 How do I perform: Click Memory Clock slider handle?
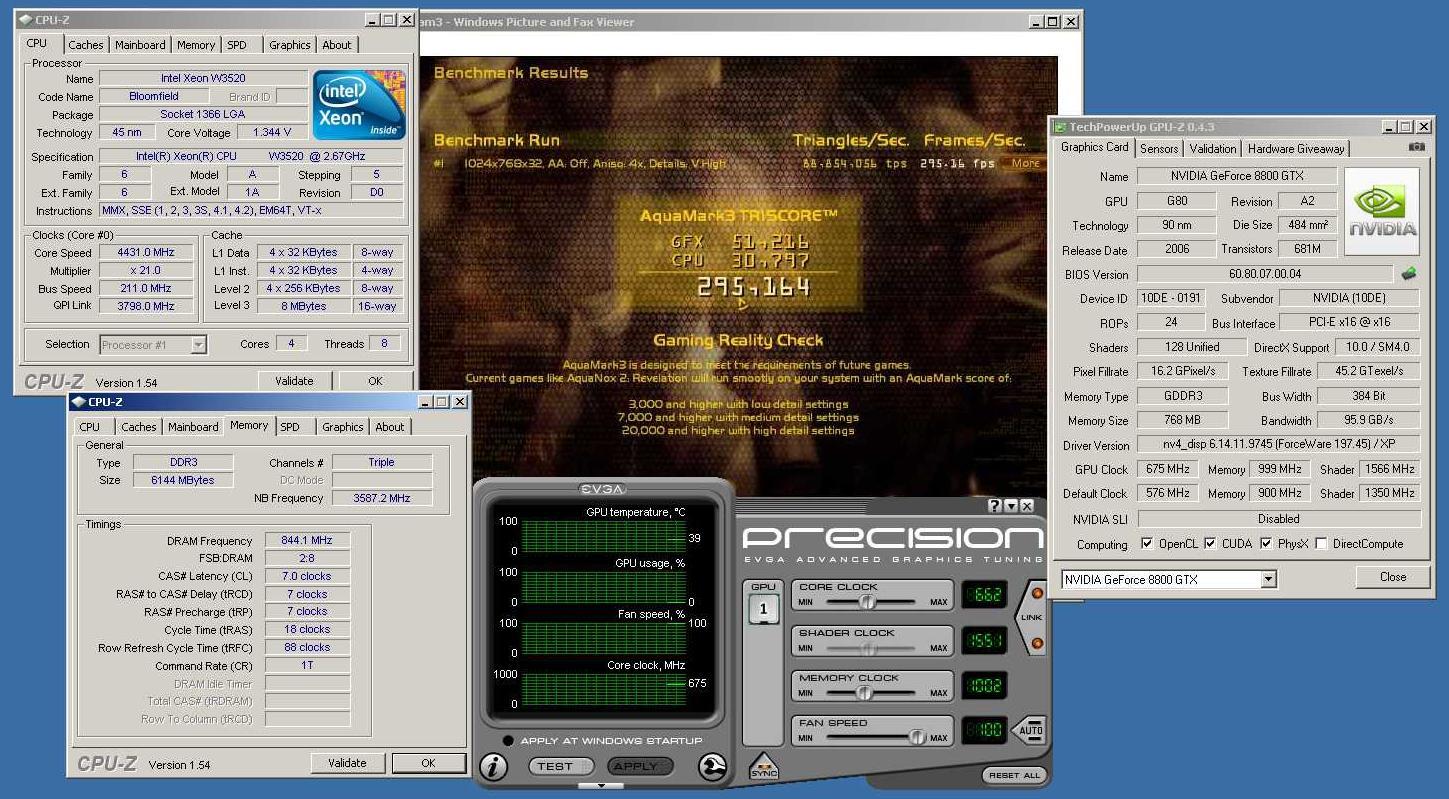863,692
